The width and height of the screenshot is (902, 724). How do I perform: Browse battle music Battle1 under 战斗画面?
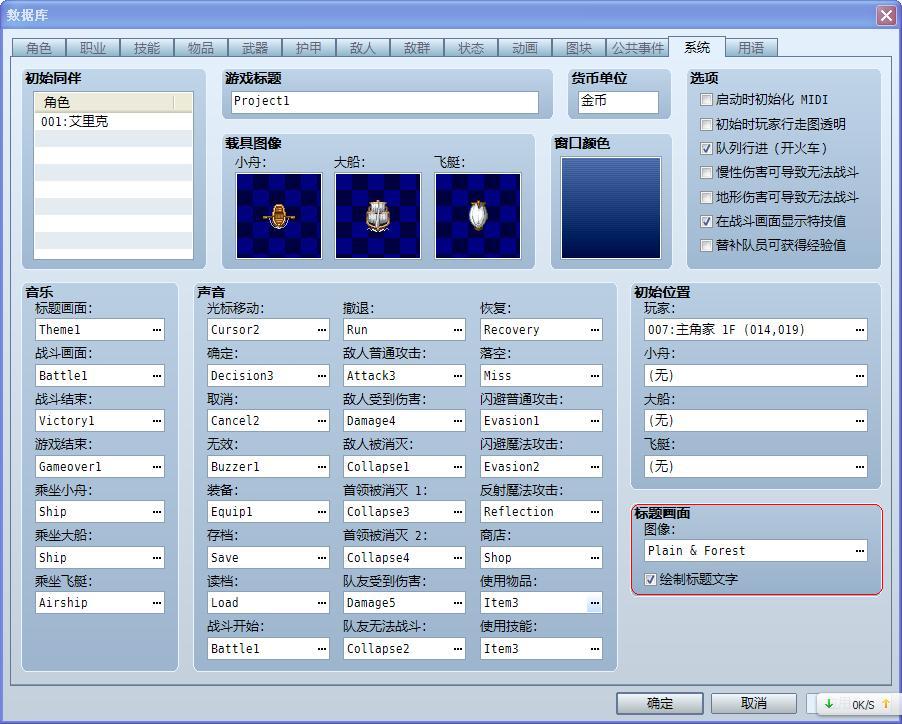pos(156,376)
